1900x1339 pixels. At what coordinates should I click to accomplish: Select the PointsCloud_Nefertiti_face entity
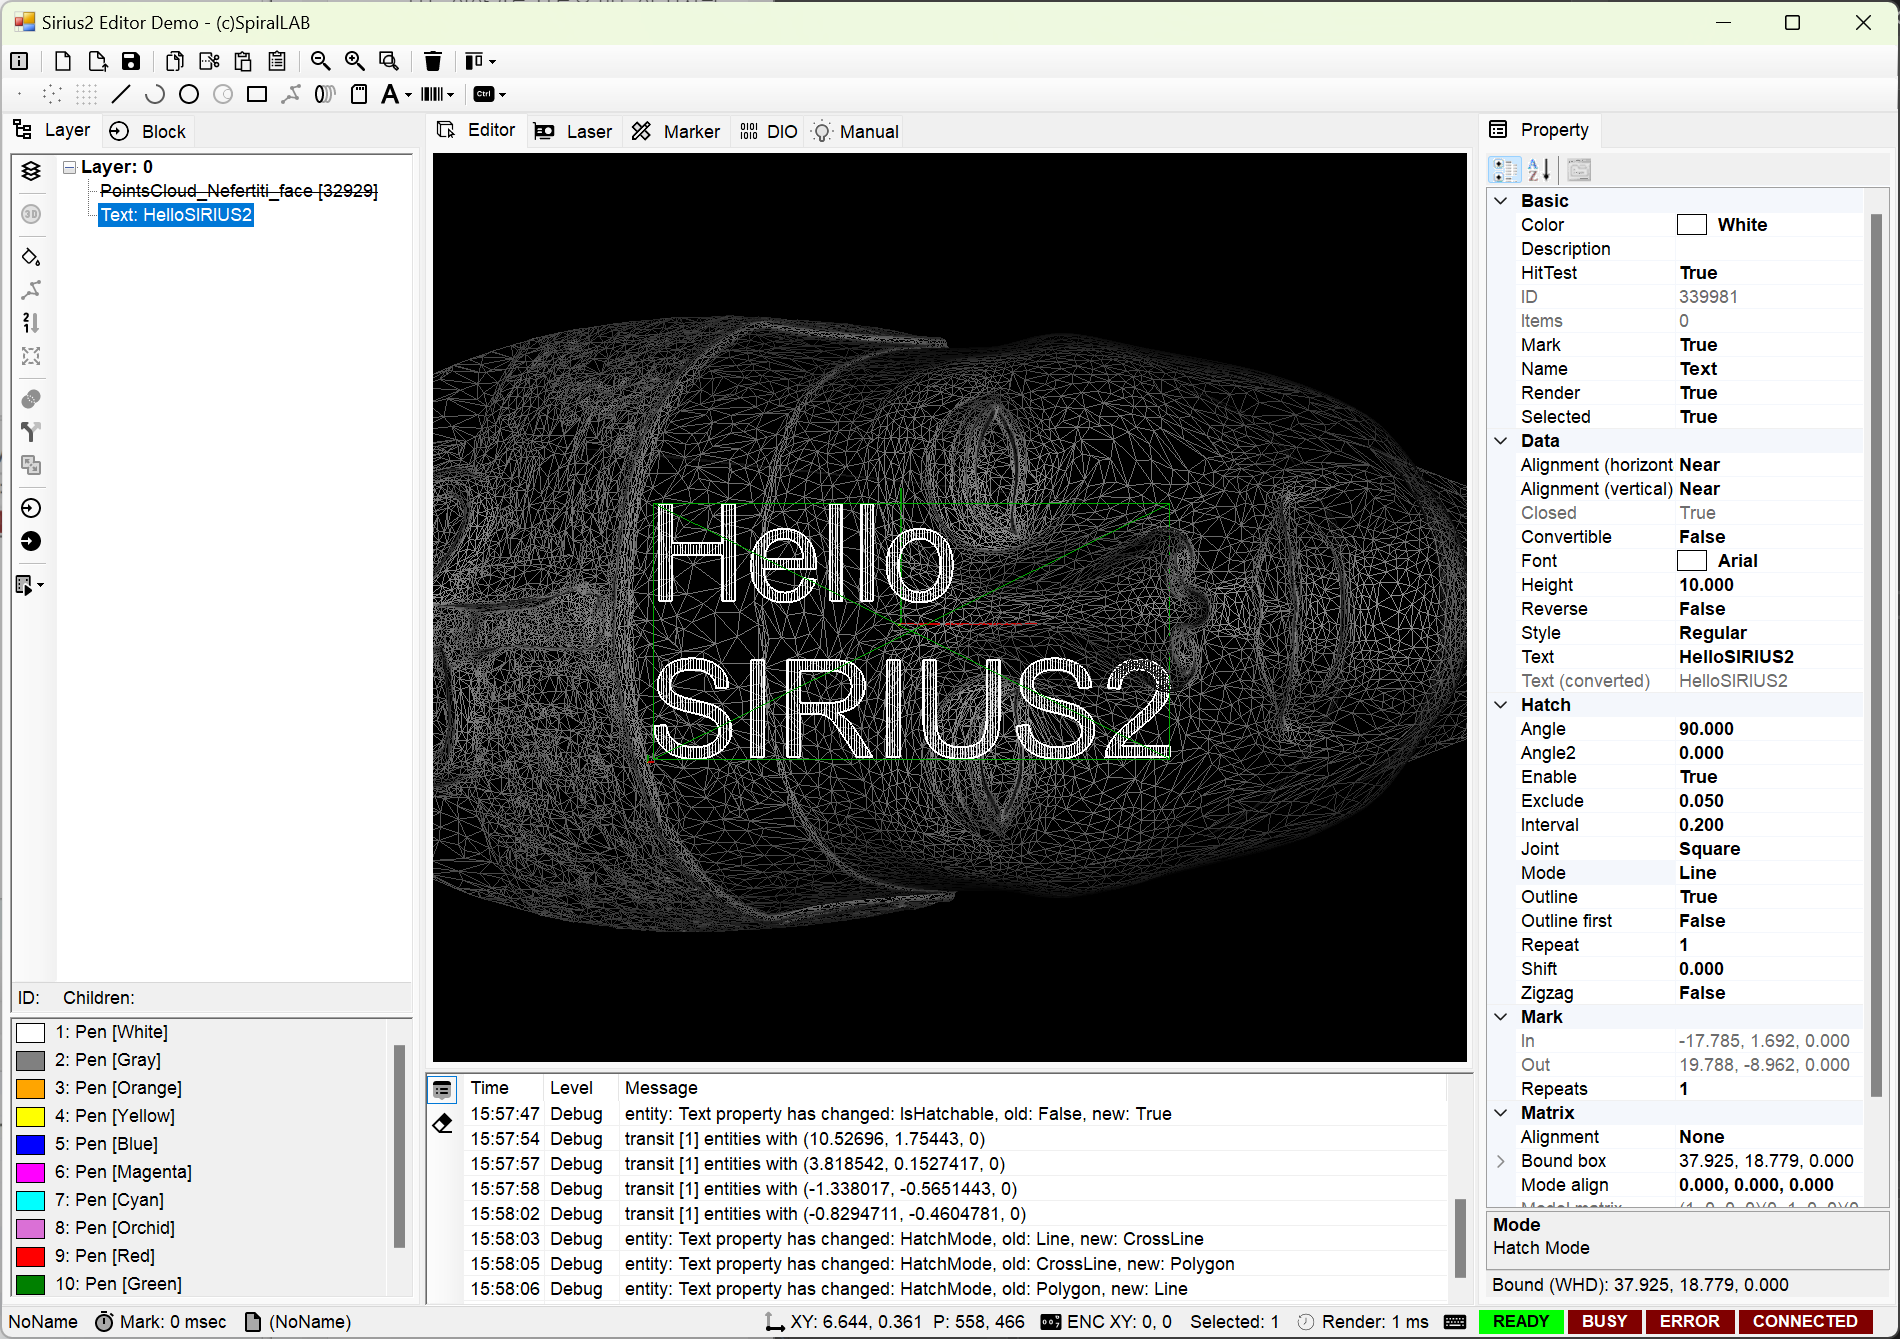pyautogui.click(x=239, y=191)
